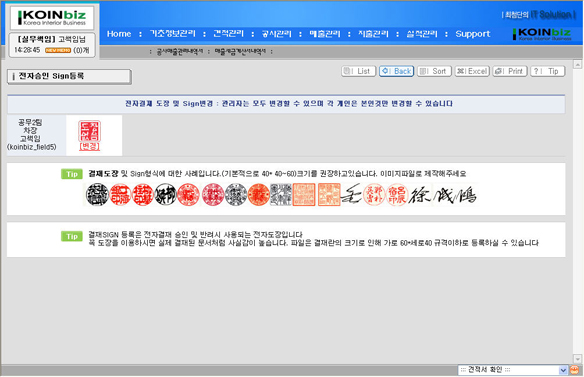The image size is (584, 377).
Task: Click the KOINbiz logo at top left
Action: [52, 18]
